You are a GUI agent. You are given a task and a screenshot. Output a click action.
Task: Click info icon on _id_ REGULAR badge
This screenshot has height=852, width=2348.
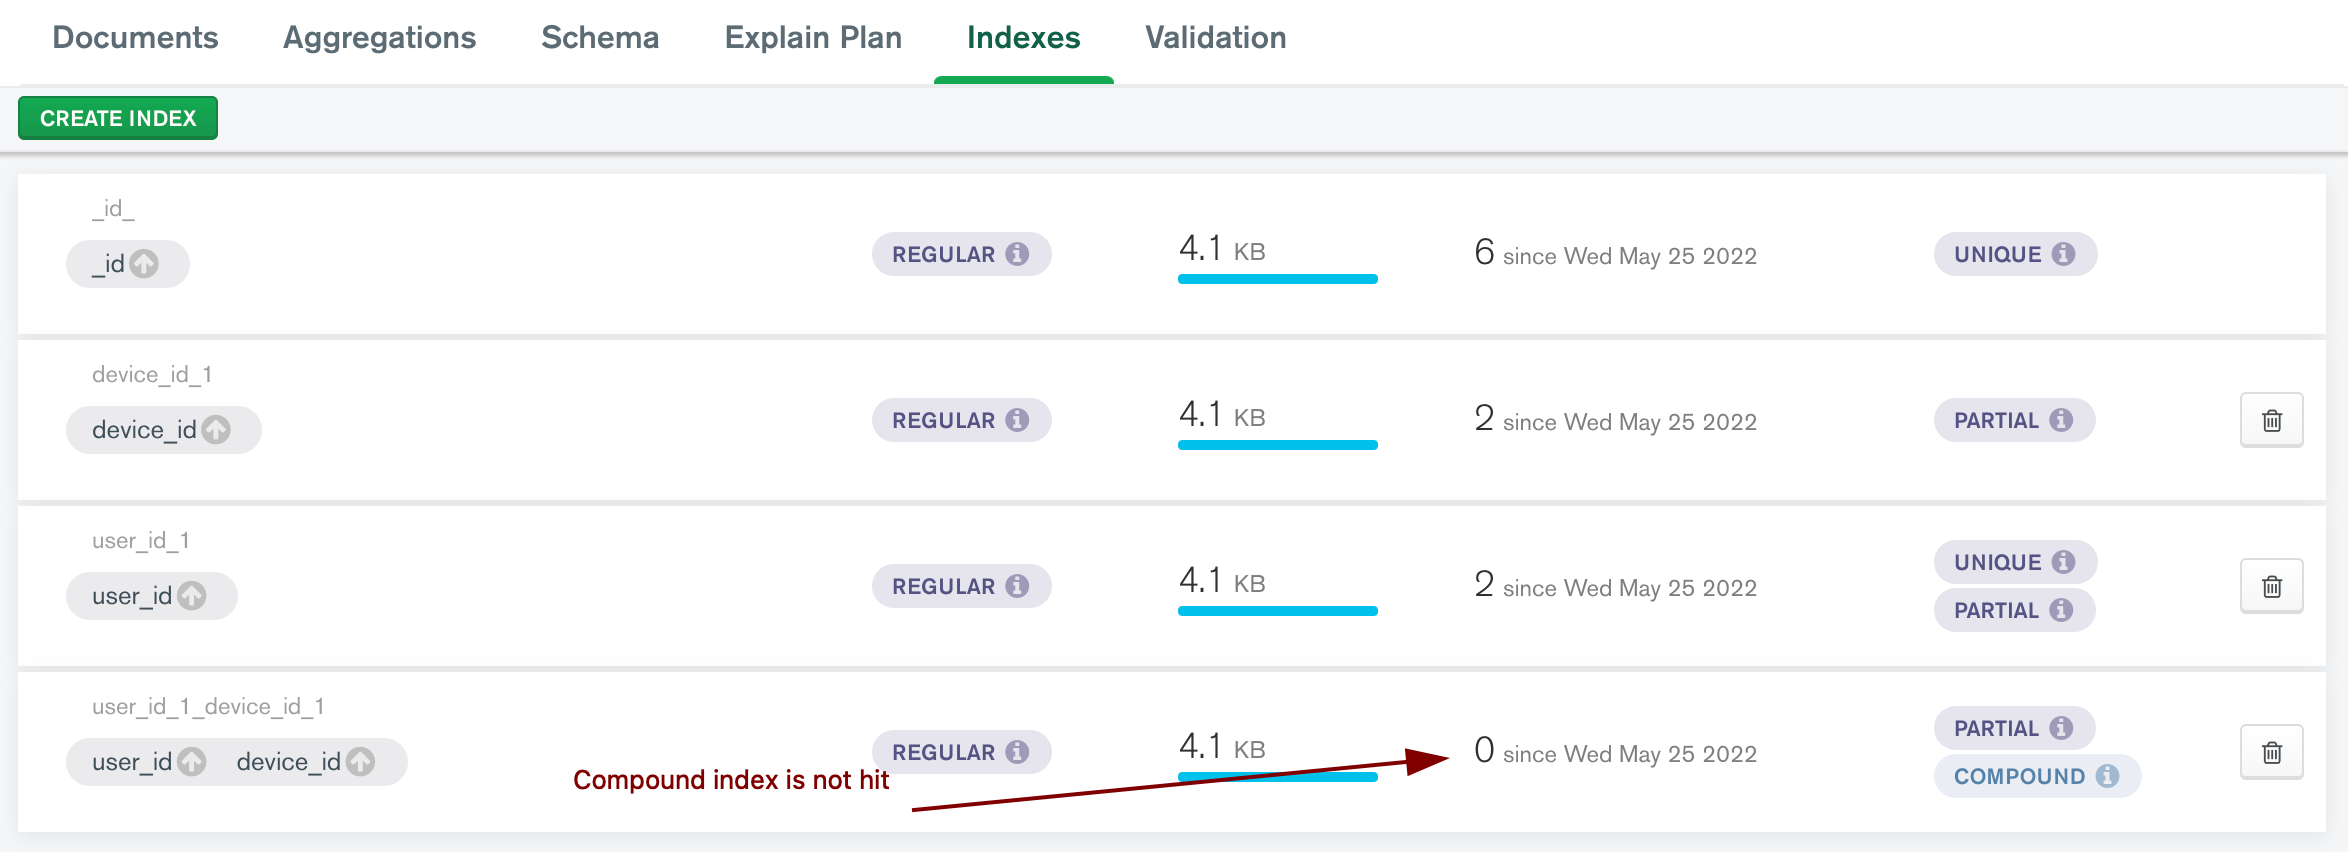click(x=1017, y=254)
